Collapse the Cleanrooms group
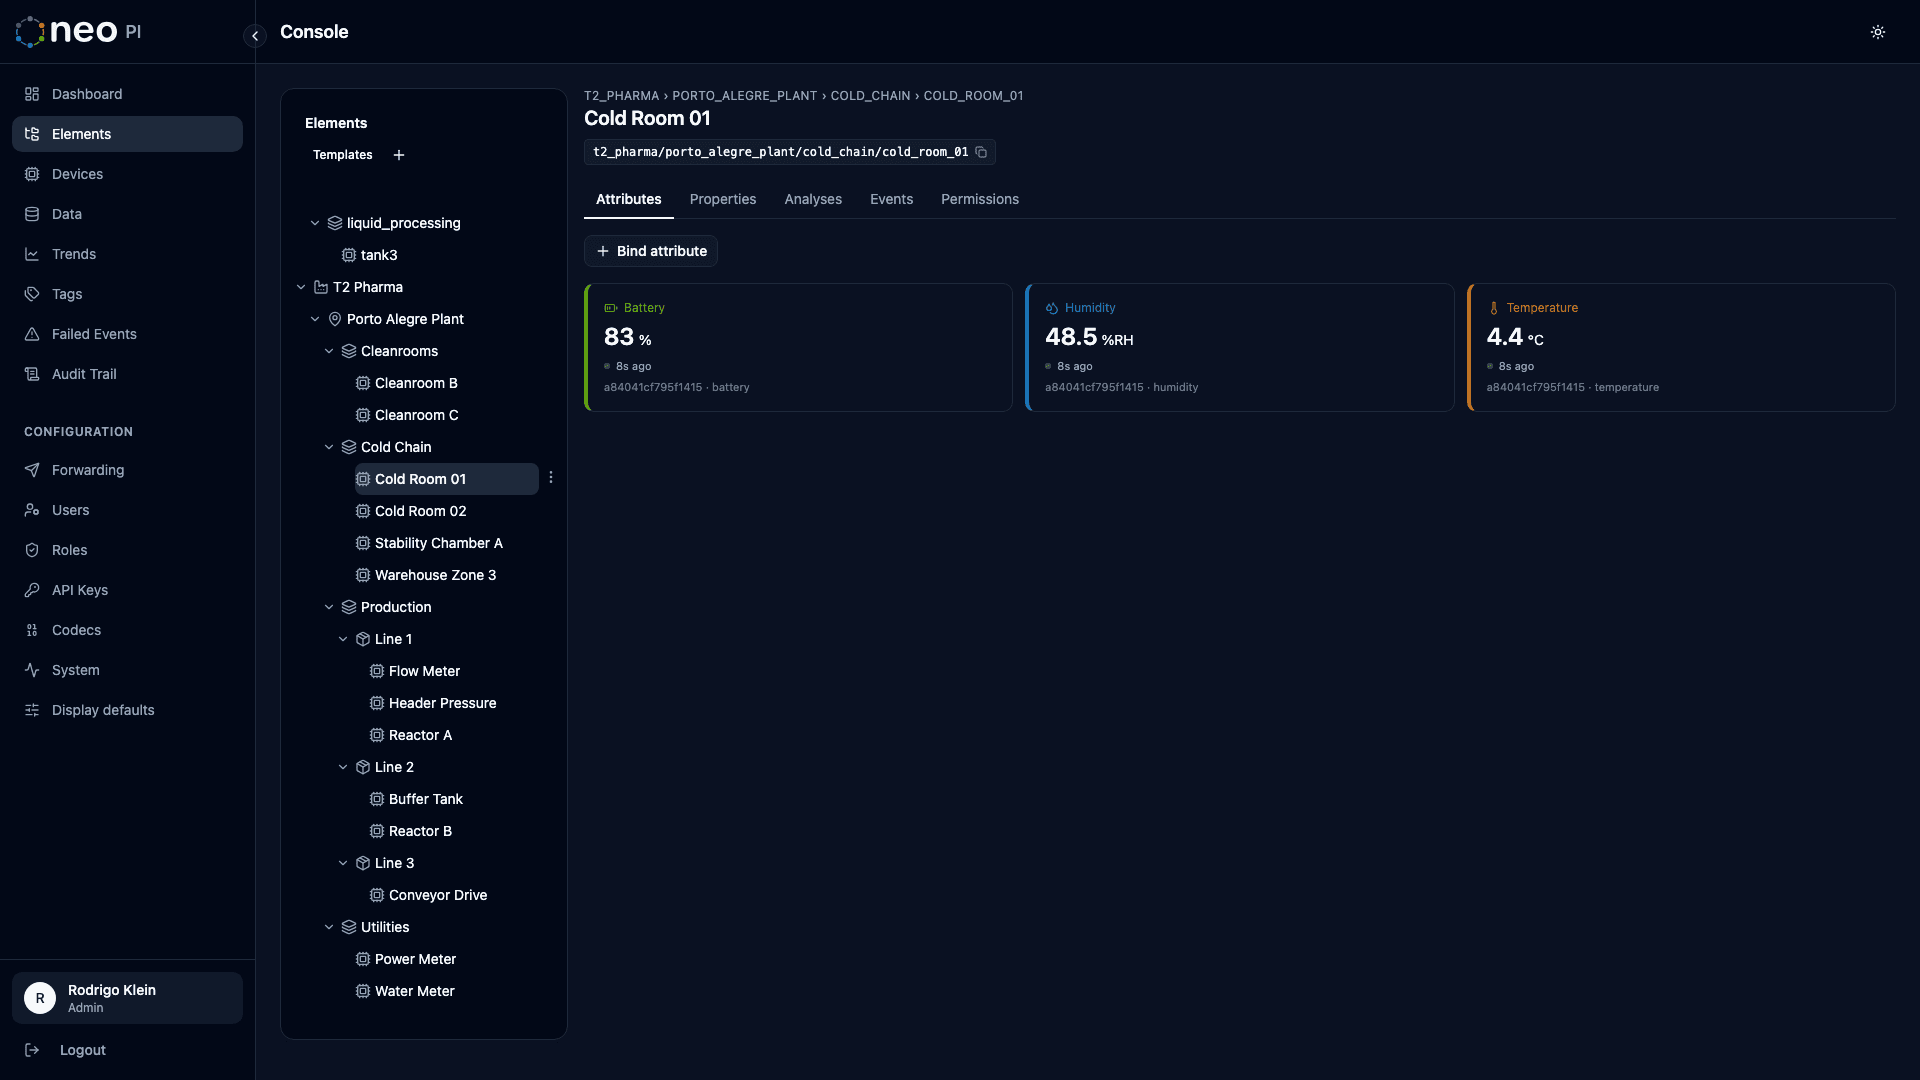Viewport: 1920px width, 1080px height. click(329, 351)
